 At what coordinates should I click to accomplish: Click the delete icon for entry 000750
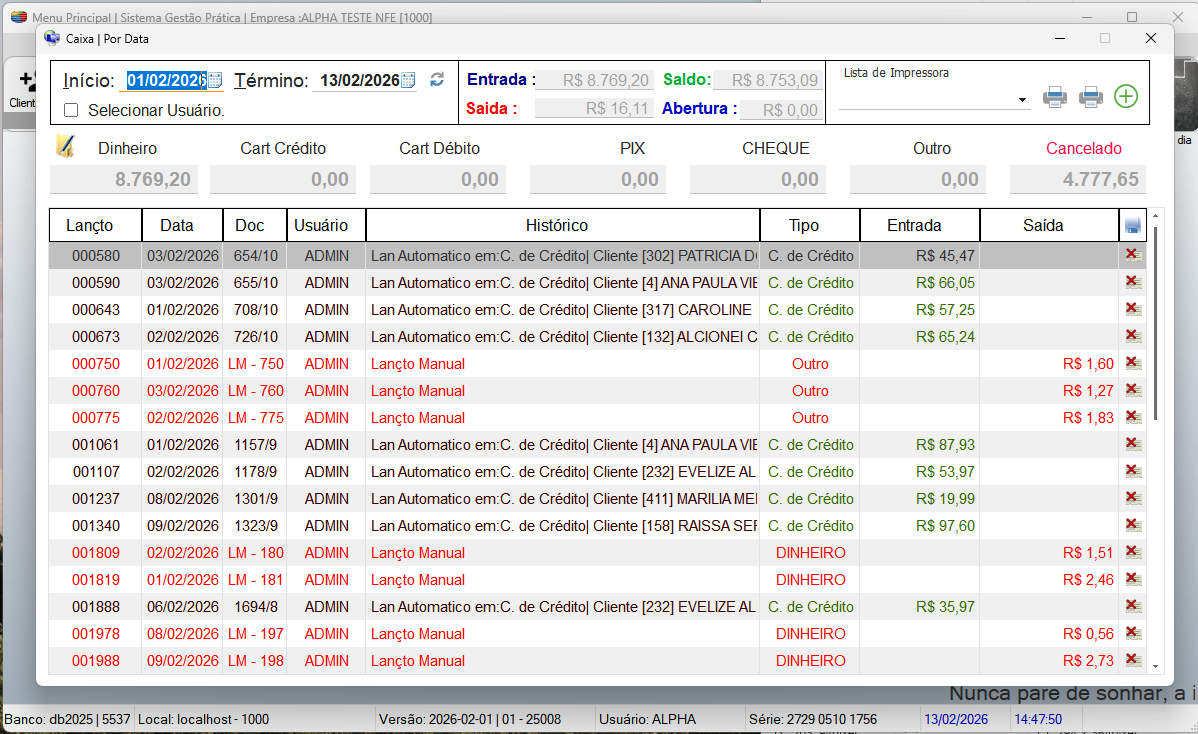(1132, 363)
